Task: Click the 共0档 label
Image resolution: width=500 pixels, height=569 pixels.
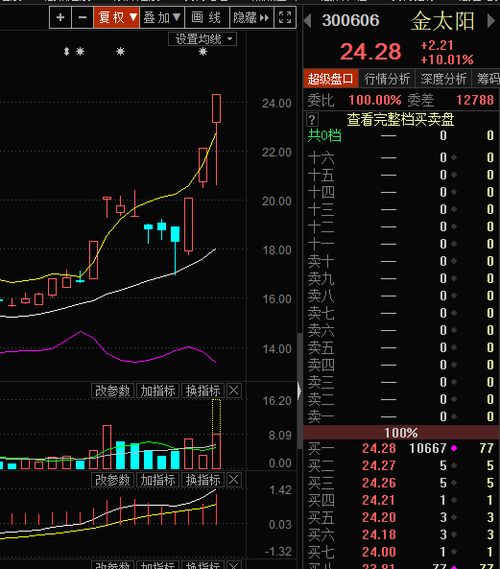Action: [x=324, y=136]
